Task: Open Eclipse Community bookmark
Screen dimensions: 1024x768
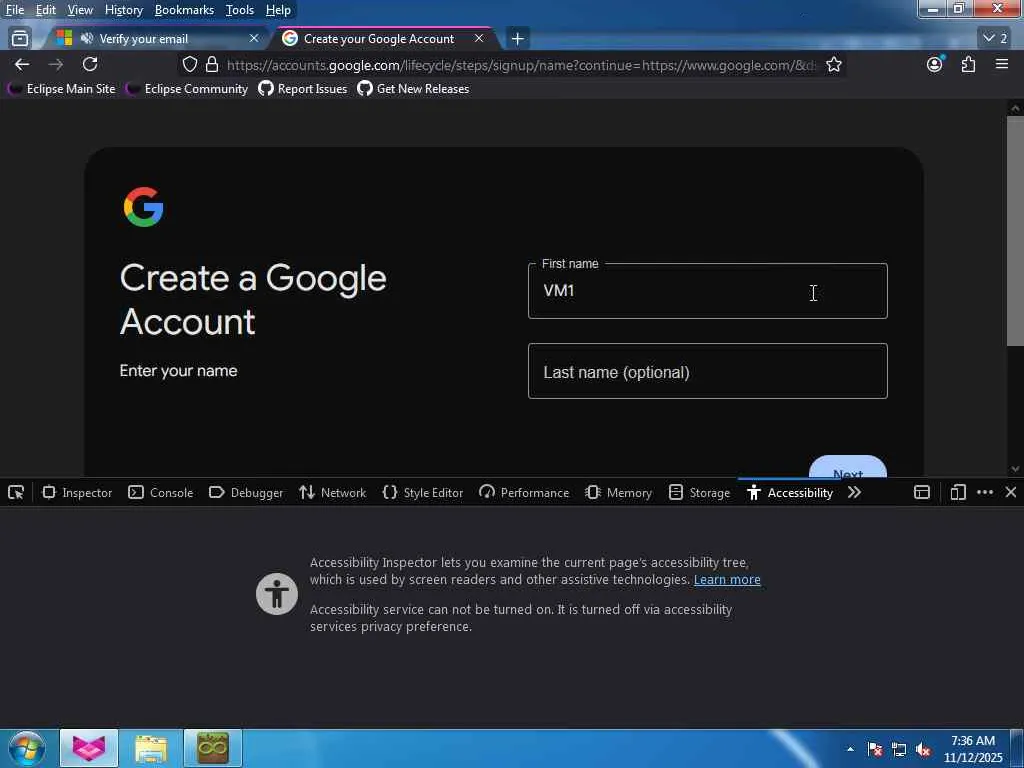Action: tap(187, 89)
